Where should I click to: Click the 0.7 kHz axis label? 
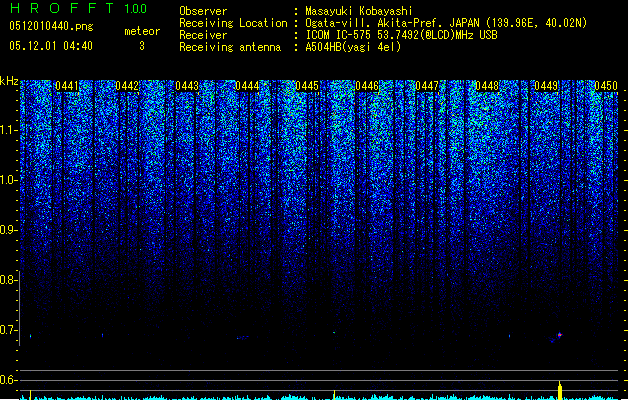click(8, 330)
